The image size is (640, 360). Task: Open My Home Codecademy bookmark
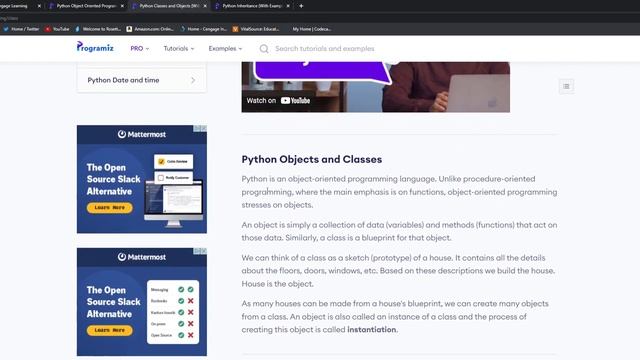311,29
